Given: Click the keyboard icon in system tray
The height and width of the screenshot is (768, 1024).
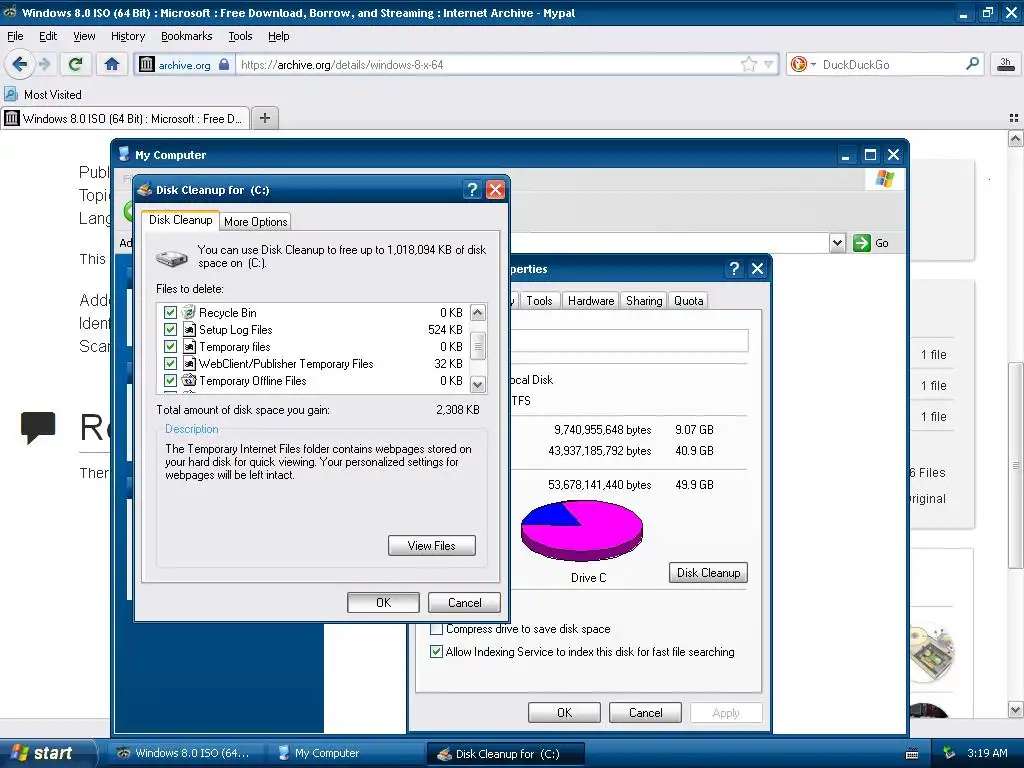Looking at the screenshot, I should [912, 754].
